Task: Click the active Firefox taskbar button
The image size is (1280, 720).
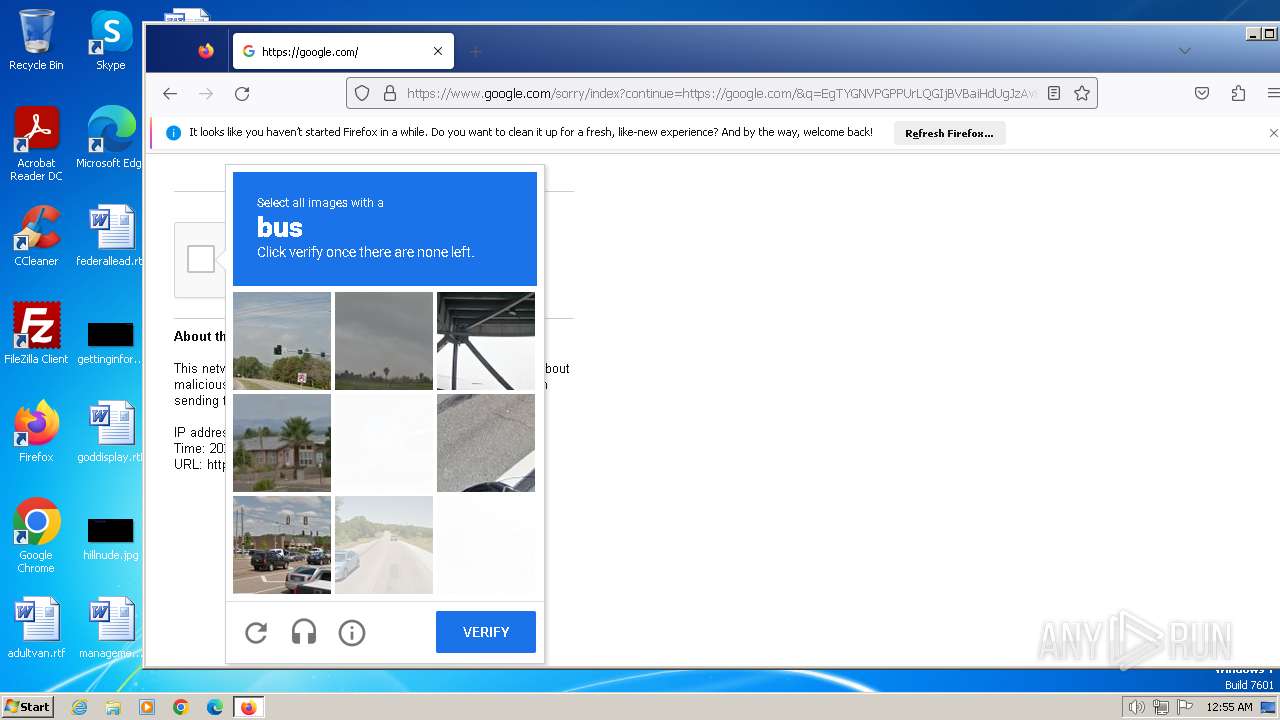Action: coord(248,707)
